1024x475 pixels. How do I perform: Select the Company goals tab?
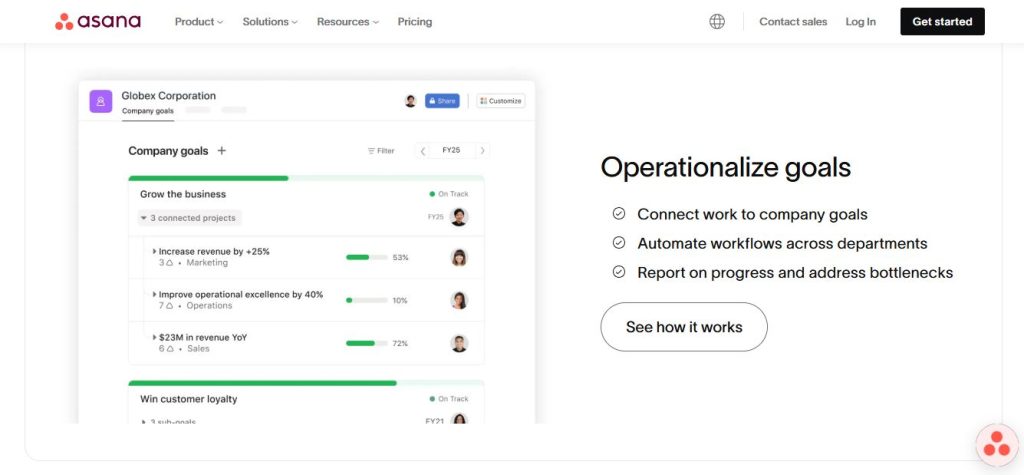point(147,111)
